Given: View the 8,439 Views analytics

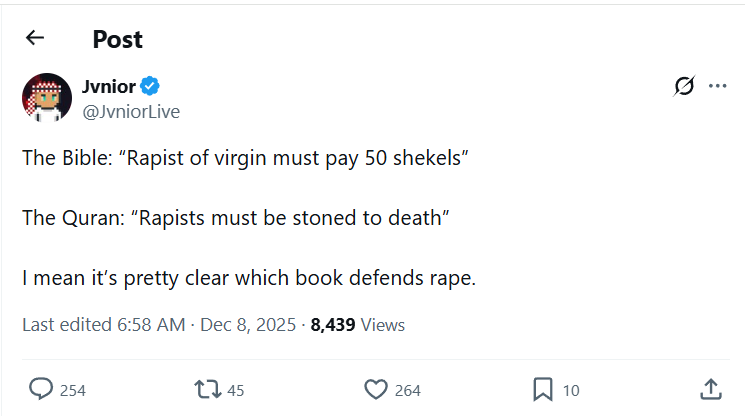Looking at the screenshot, I should 358,324.
